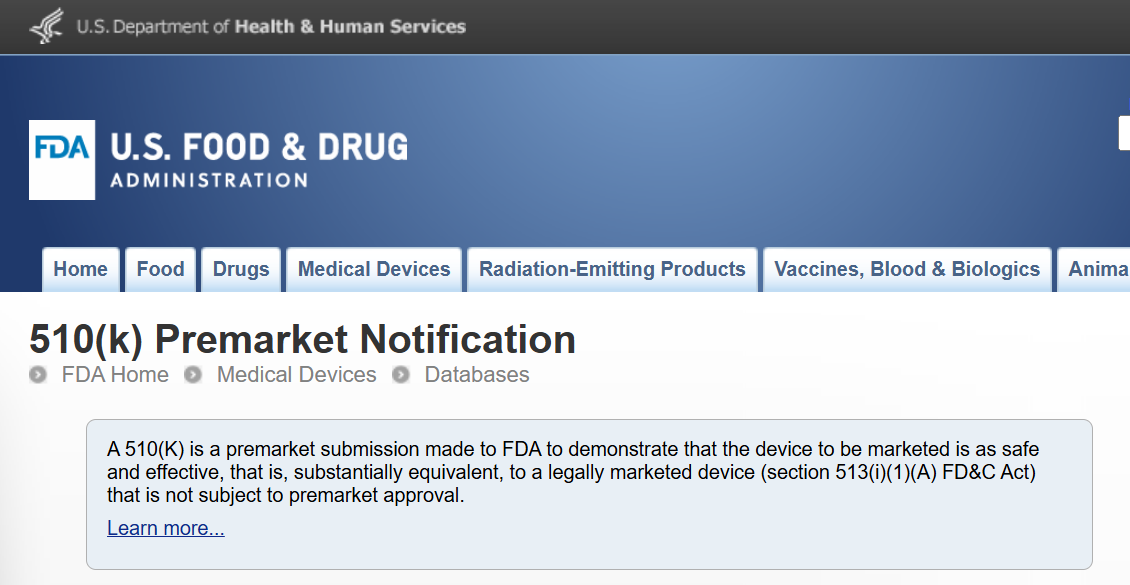Switch to the Food tab

(x=161, y=269)
